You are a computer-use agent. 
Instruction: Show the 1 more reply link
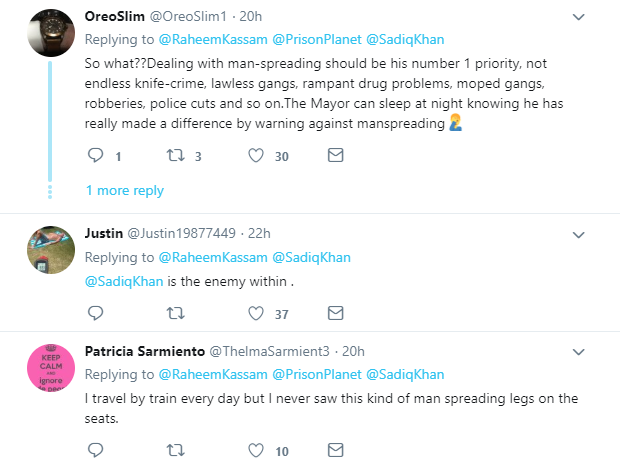tap(125, 191)
